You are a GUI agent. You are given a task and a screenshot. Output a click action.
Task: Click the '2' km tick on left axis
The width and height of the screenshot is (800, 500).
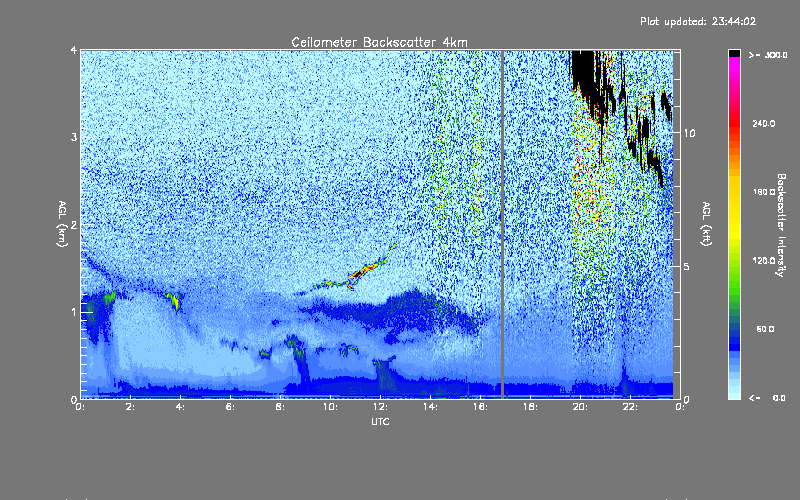pyautogui.click(x=74, y=224)
